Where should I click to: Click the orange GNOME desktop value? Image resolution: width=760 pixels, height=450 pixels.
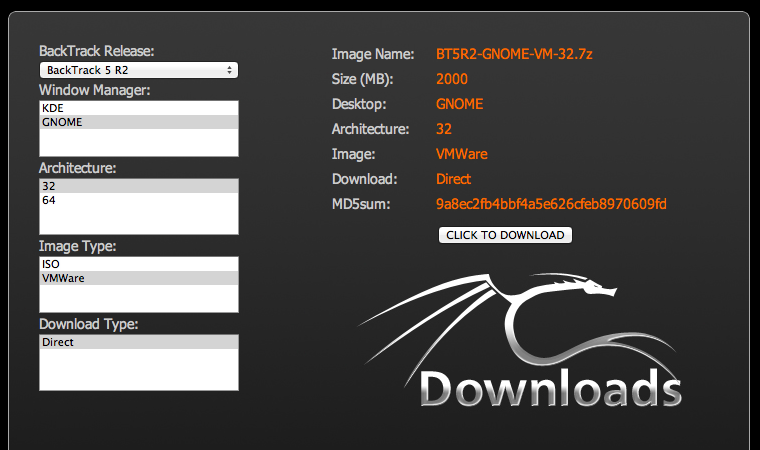click(x=459, y=104)
